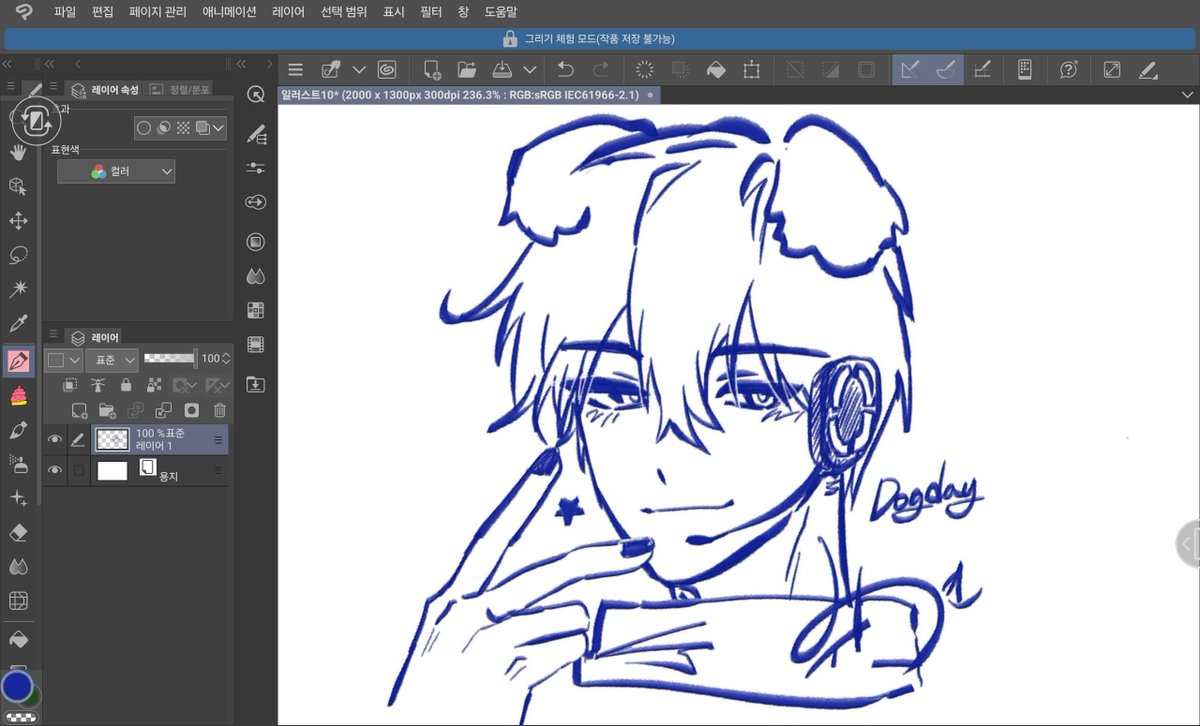Open Quick Access panel icon
Image resolution: width=1200 pixels, height=726 pixels.
pos(256,94)
